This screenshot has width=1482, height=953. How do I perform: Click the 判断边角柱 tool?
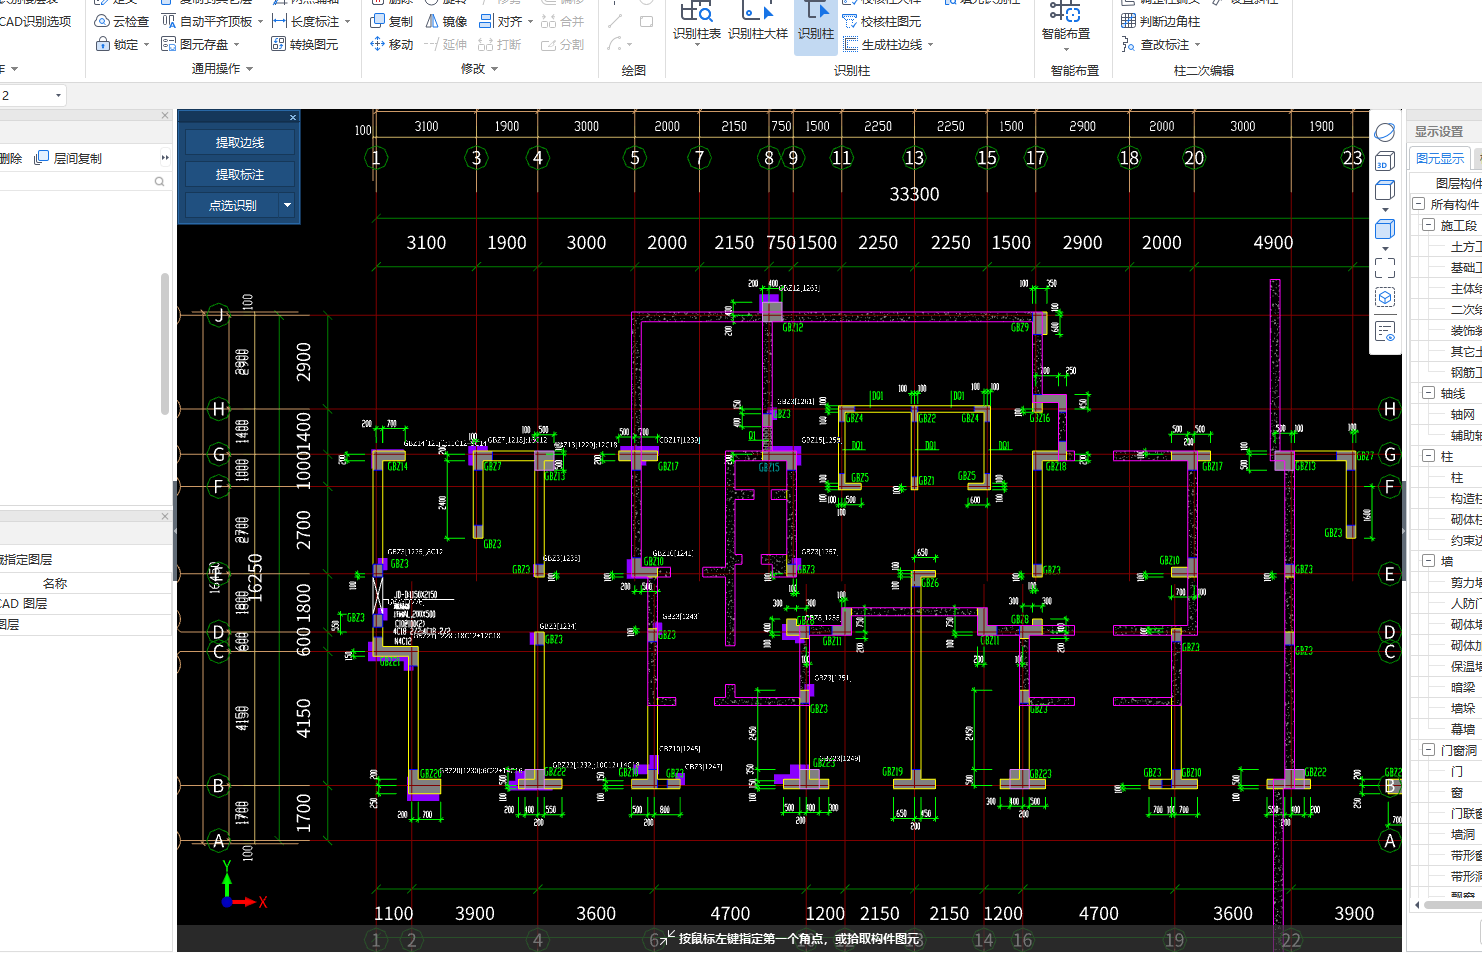pos(1160,21)
